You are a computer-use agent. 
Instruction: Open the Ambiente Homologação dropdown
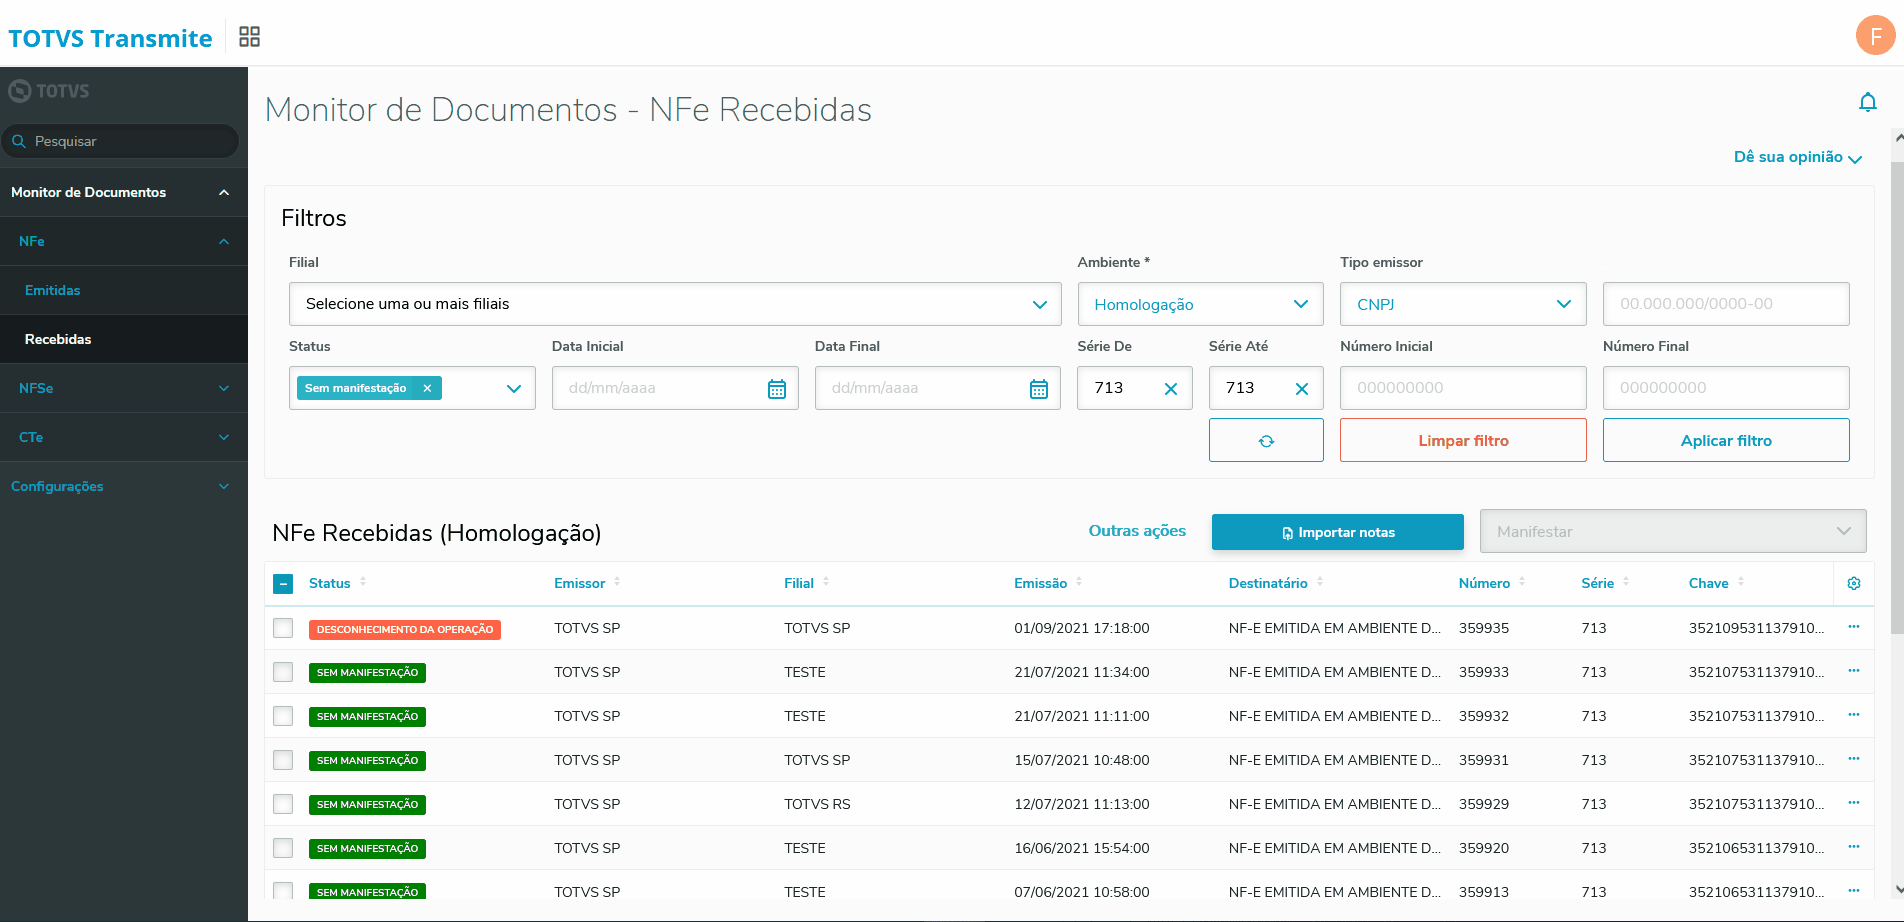pos(1200,304)
